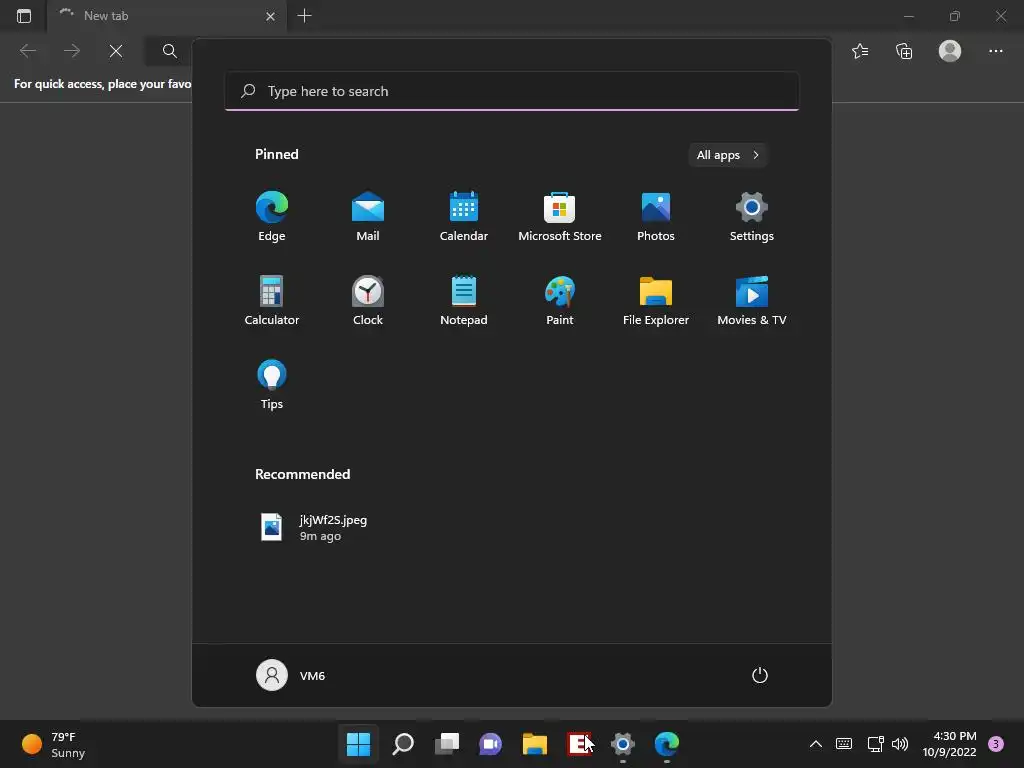Open taskbar Search magnifier
The width and height of the screenshot is (1024, 768).
click(403, 744)
